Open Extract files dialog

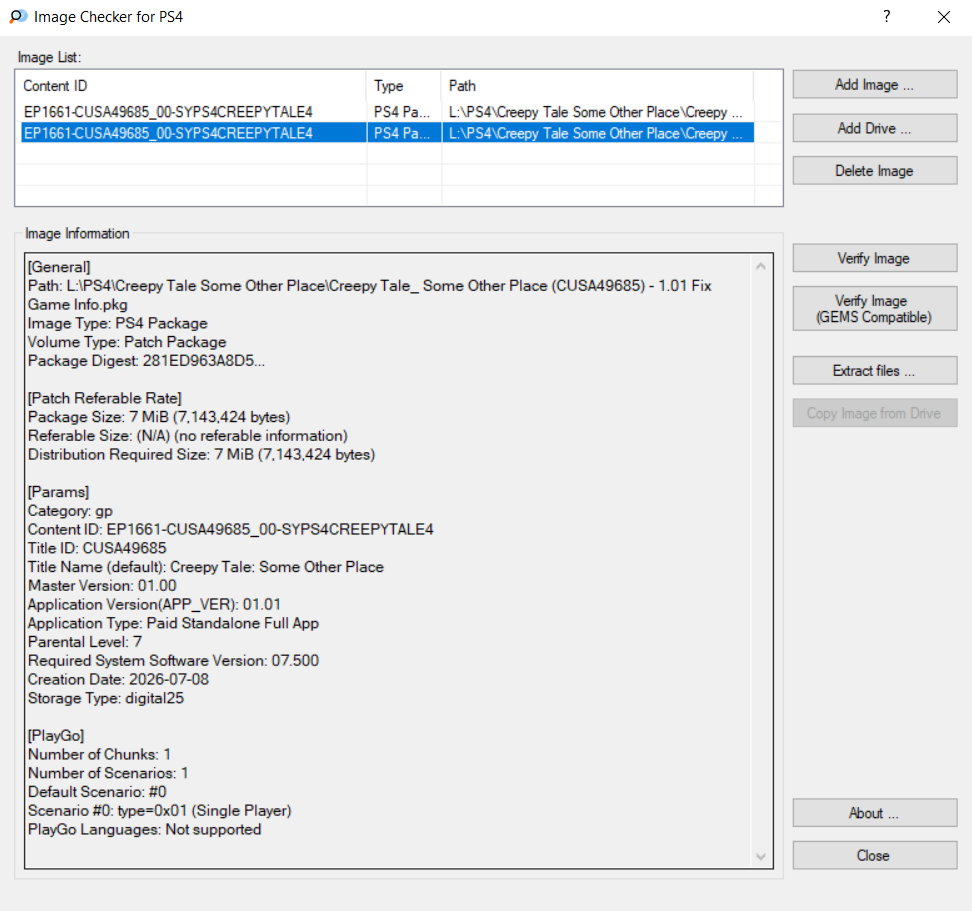(874, 371)
